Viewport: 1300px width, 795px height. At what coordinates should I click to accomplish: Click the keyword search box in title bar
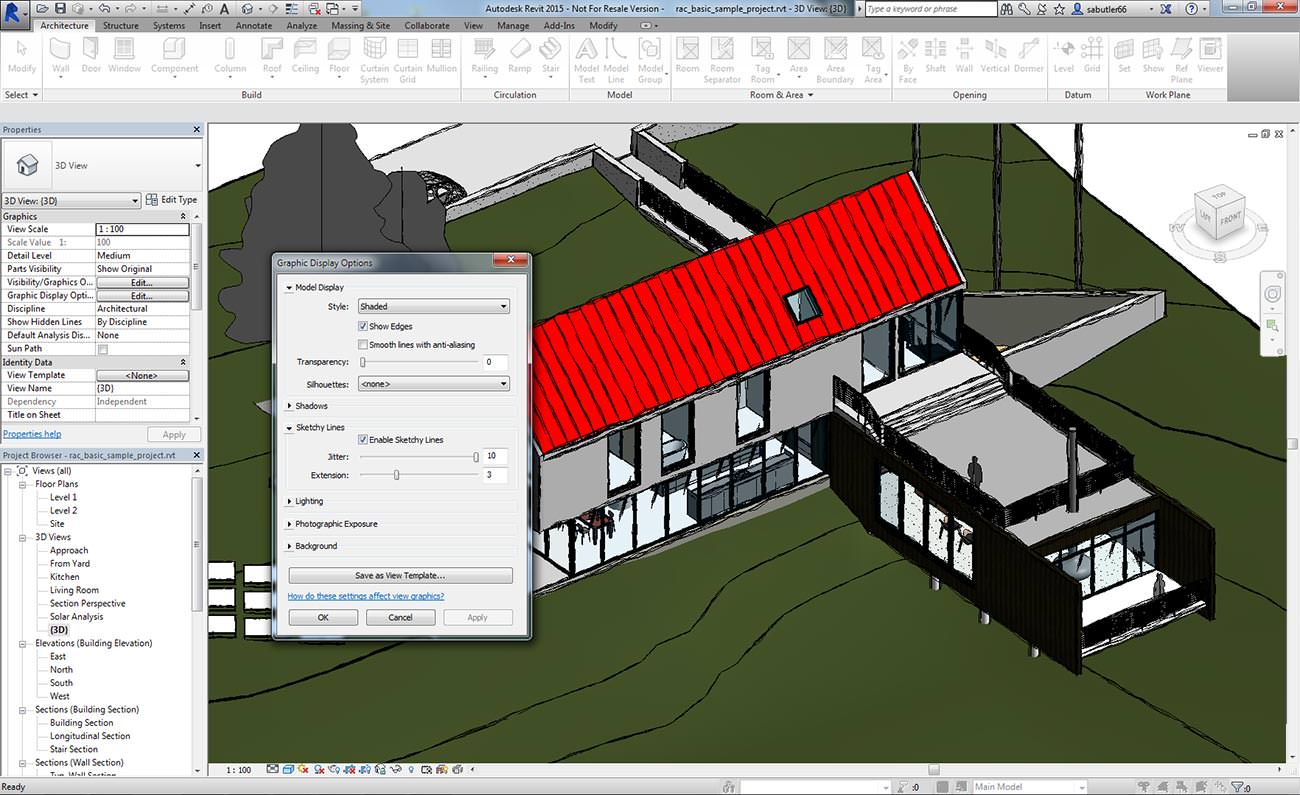930,9
